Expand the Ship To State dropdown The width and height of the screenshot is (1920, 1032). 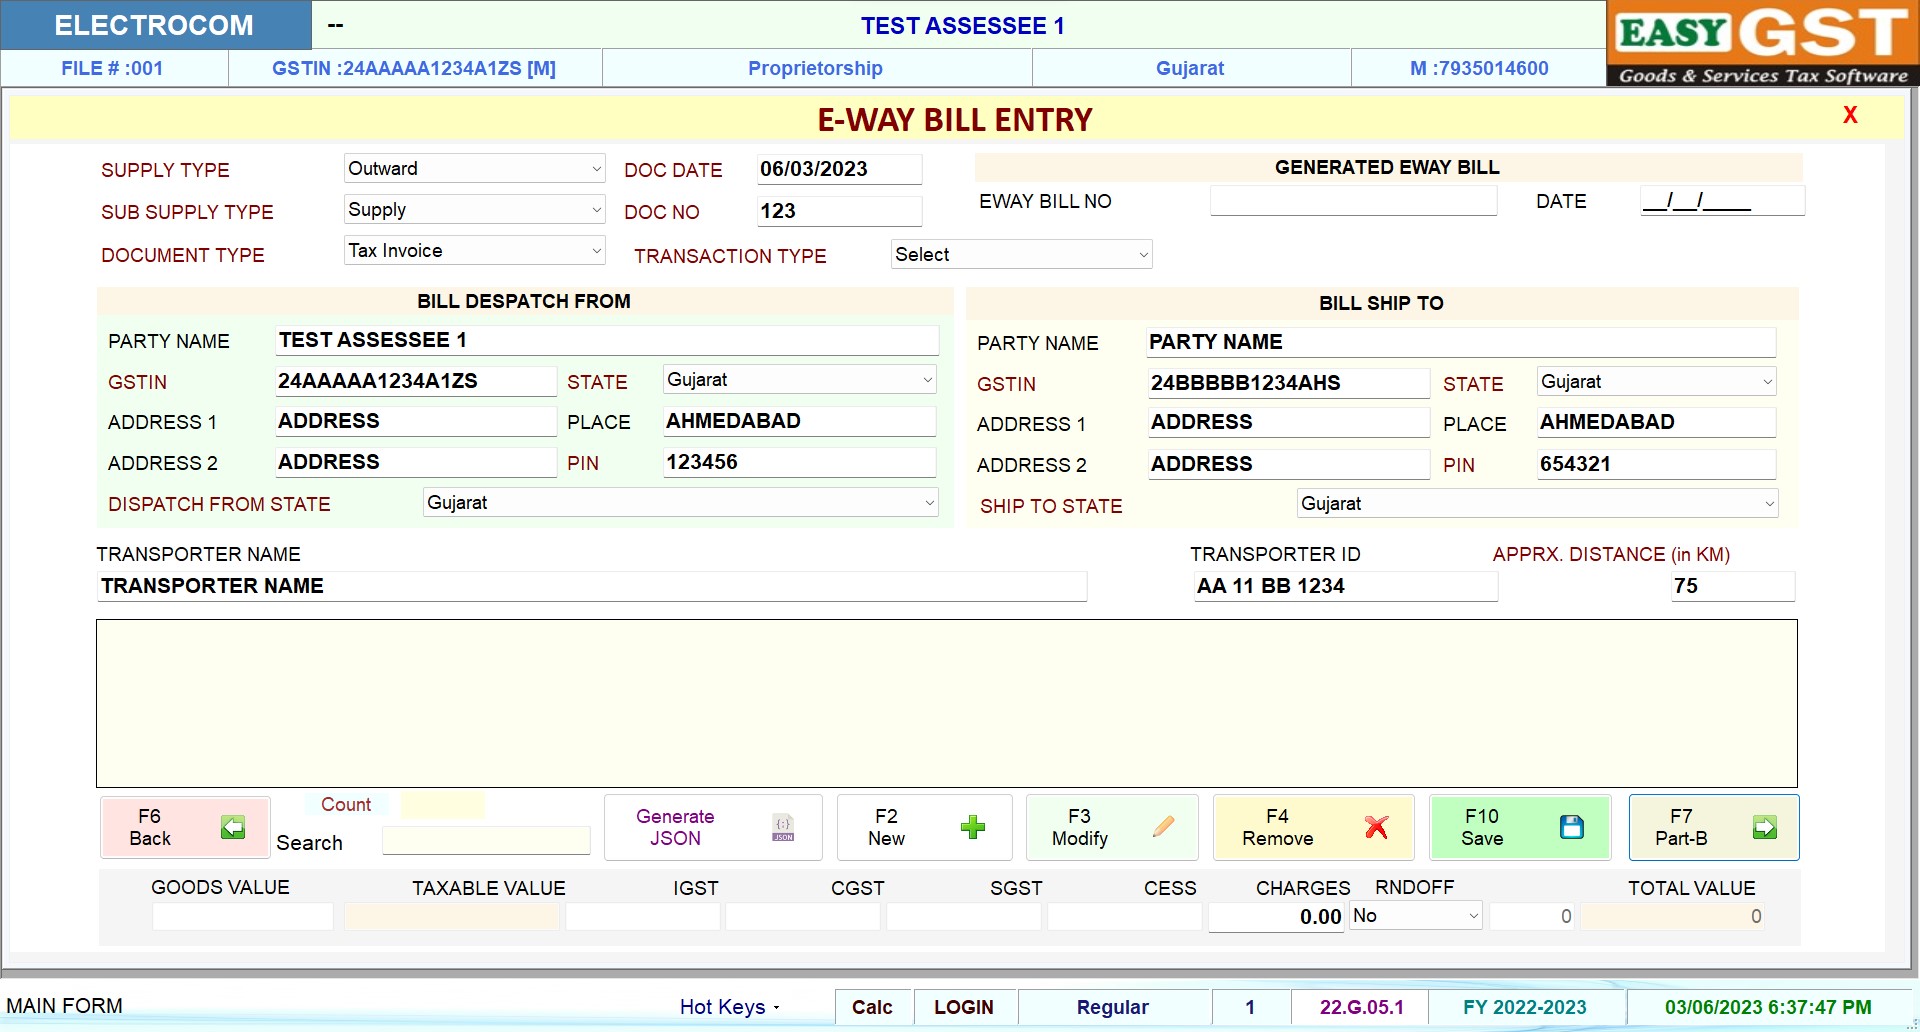tap(1768, 504)
